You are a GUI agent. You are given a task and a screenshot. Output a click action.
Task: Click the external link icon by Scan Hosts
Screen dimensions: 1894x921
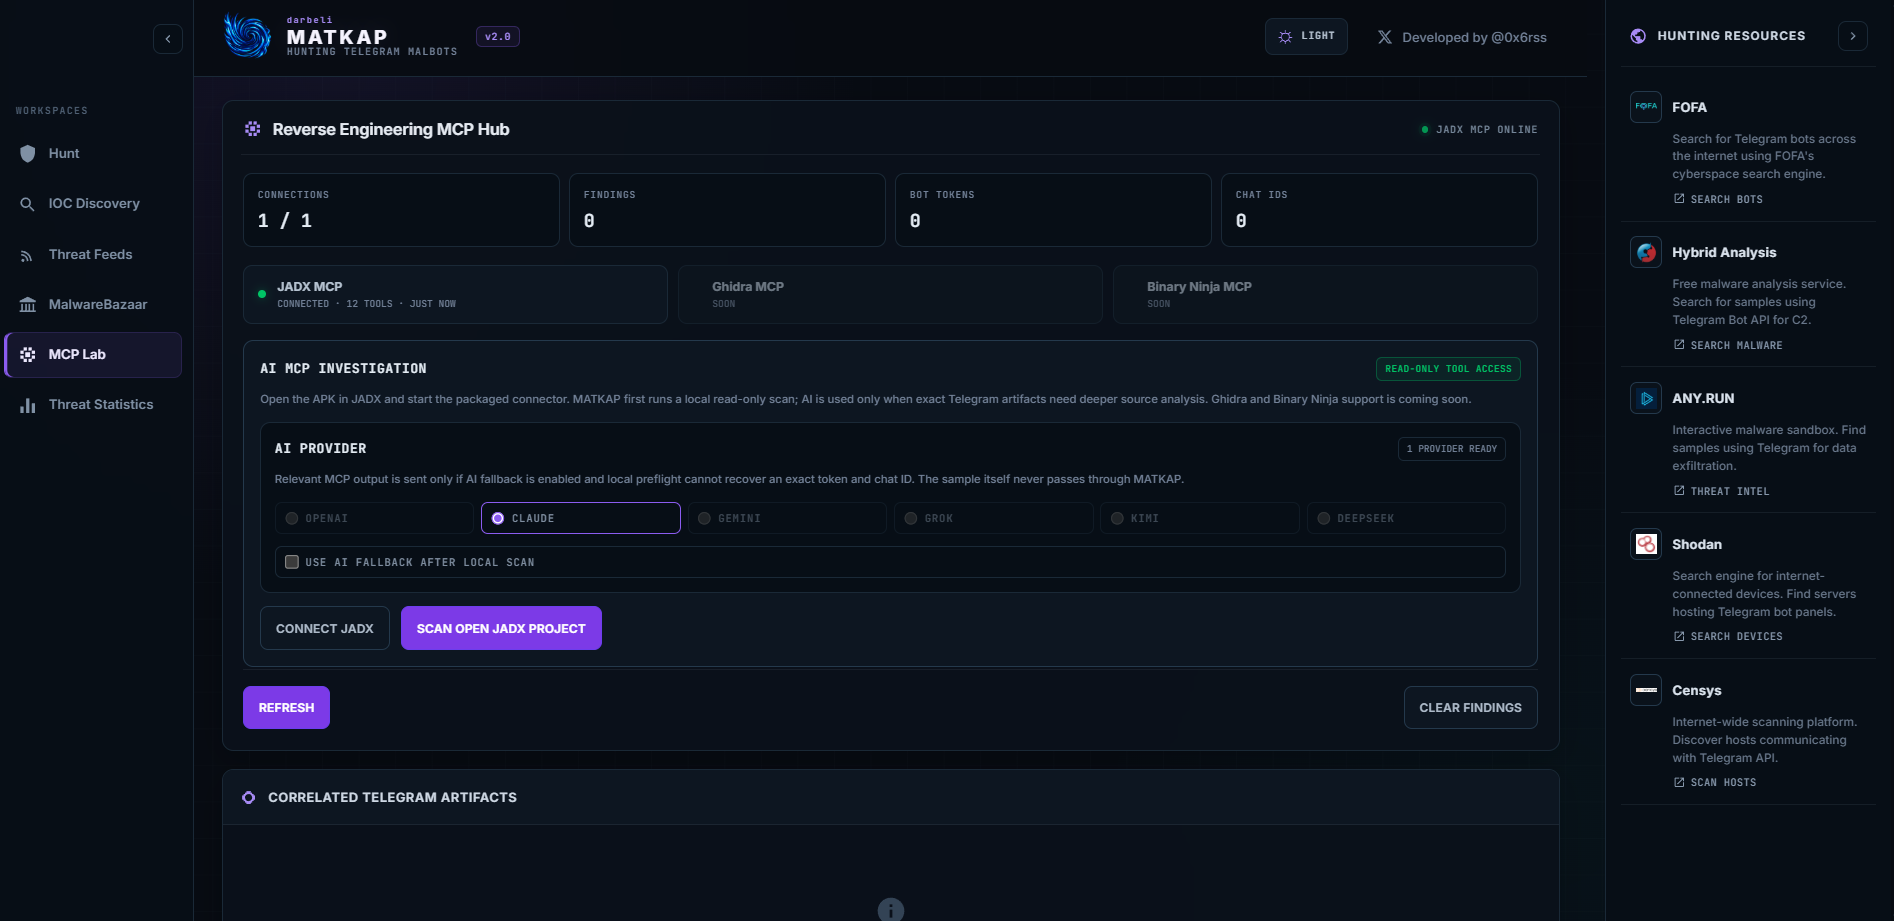coord(1679,782)
